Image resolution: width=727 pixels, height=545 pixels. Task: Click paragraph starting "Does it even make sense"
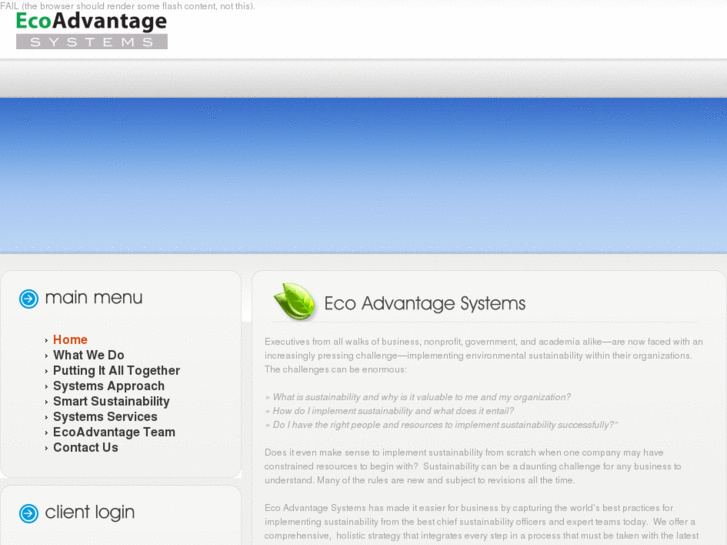(473, 466)
